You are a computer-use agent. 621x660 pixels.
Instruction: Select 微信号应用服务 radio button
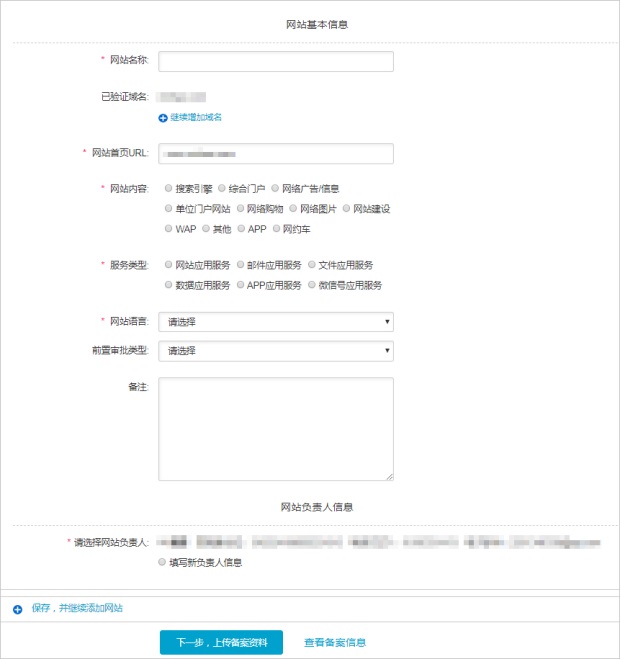[x=312, y=285]
